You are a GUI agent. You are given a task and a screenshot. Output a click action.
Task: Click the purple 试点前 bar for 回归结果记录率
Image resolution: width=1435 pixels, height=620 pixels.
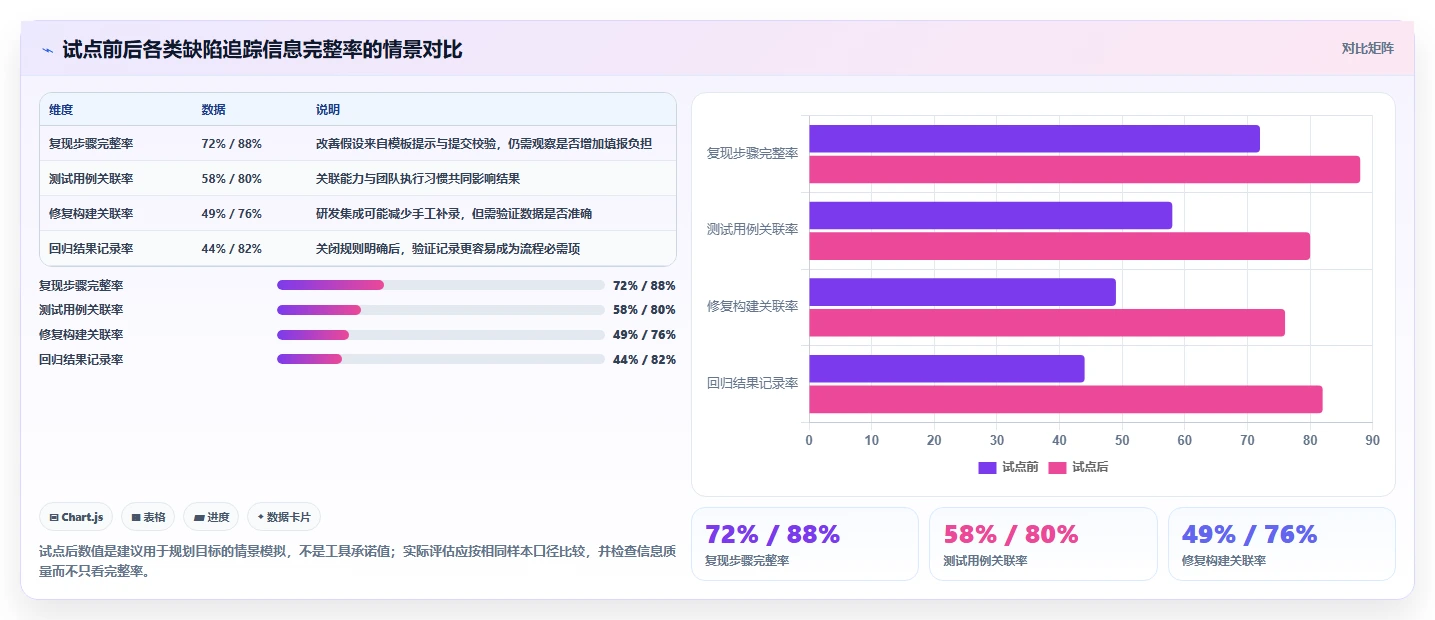coord(946,369)
